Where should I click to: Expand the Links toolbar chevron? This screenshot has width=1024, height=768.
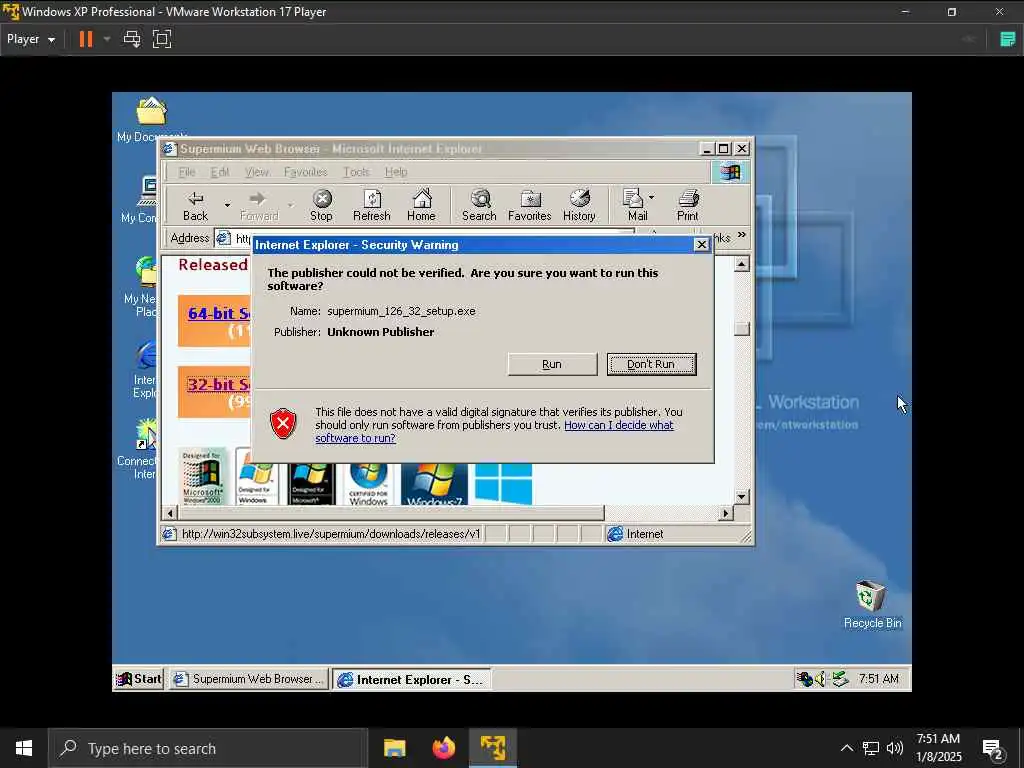(742, 234)
